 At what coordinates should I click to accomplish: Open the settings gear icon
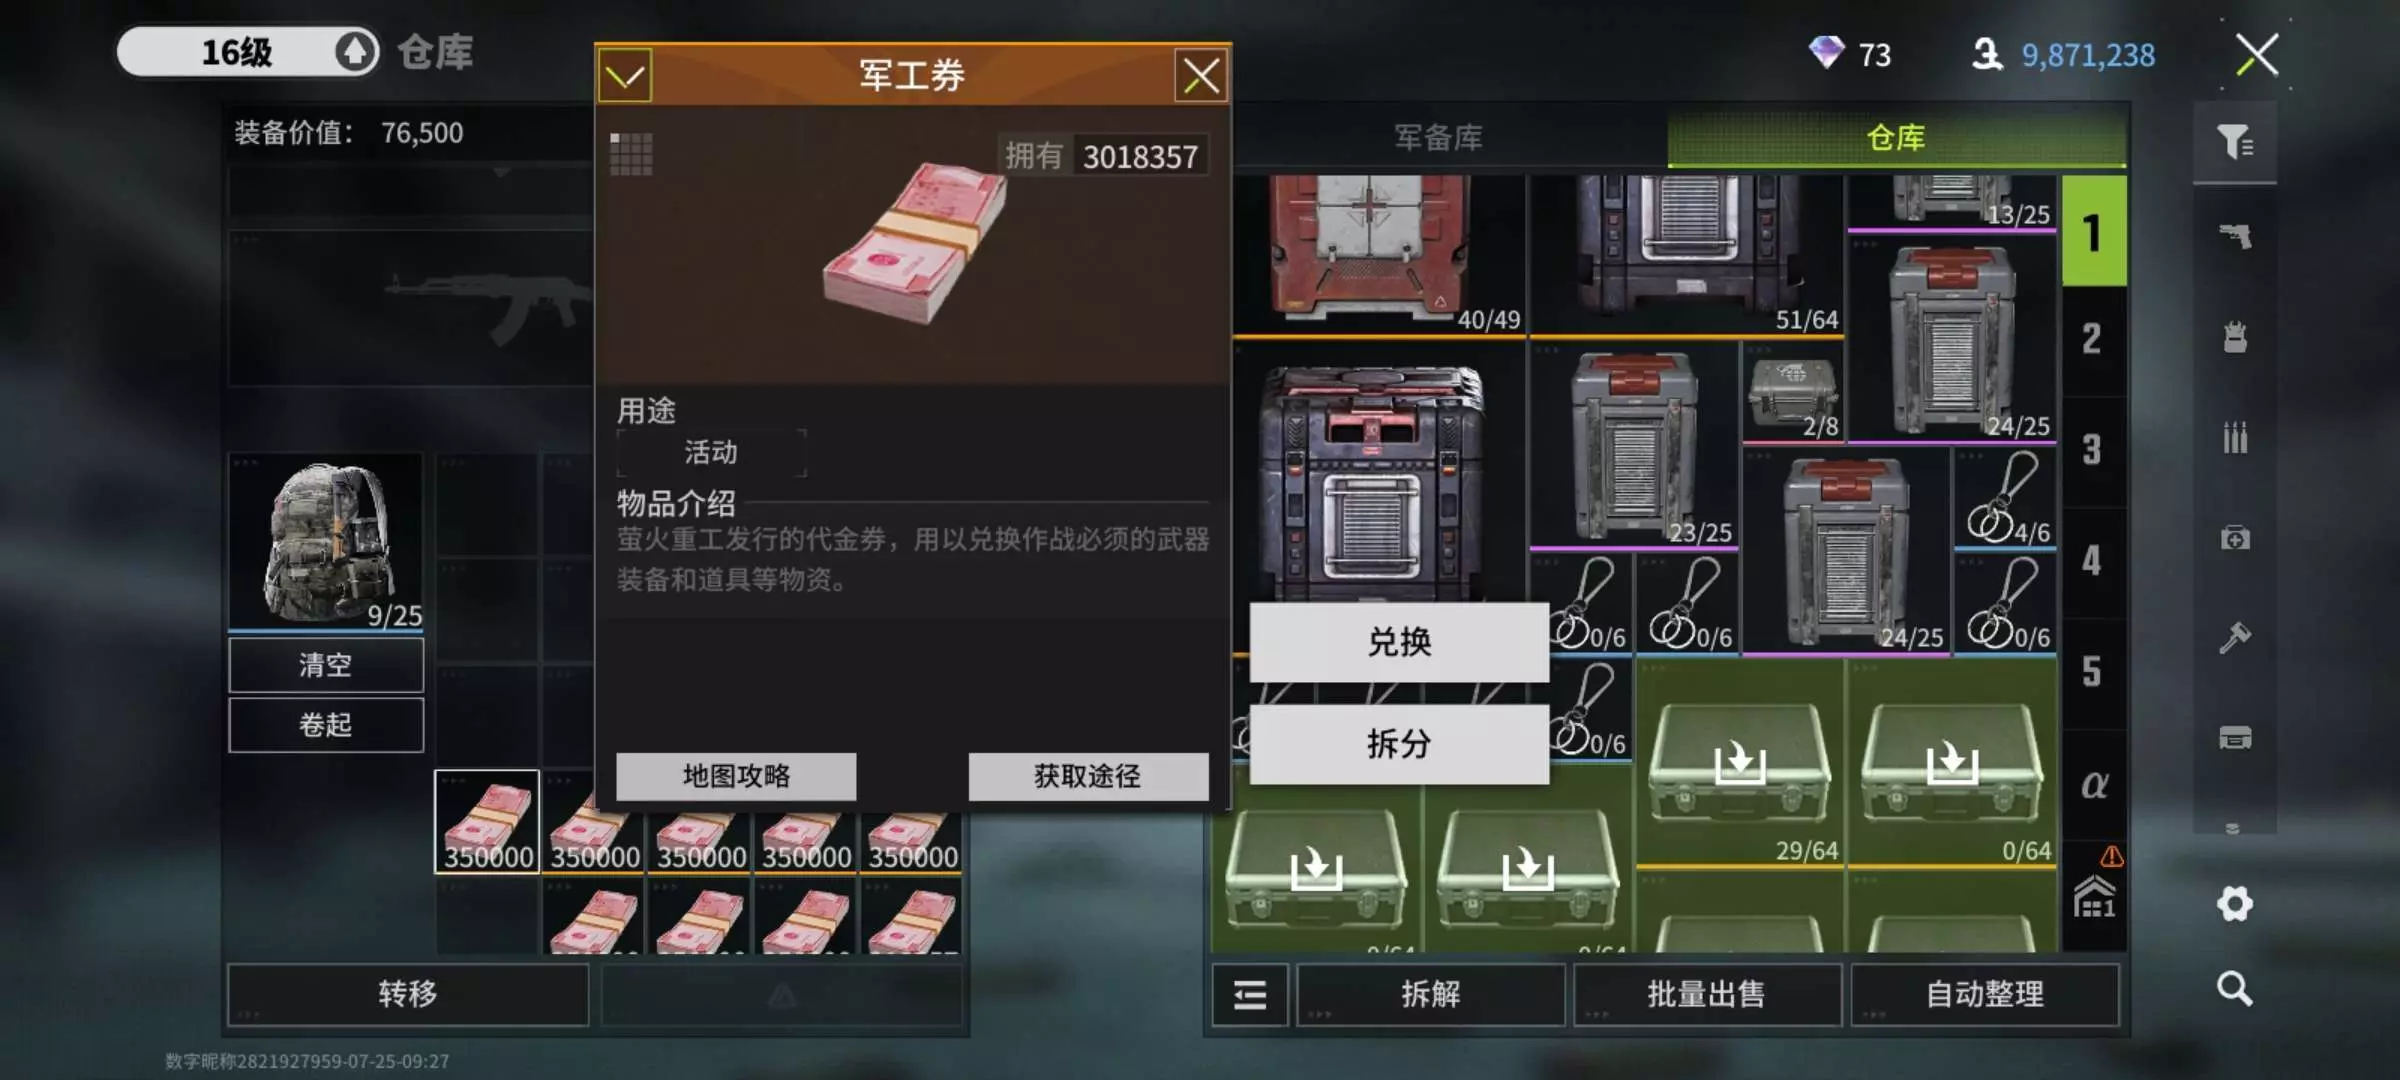pyautogui.click(x=2235, y=904)
